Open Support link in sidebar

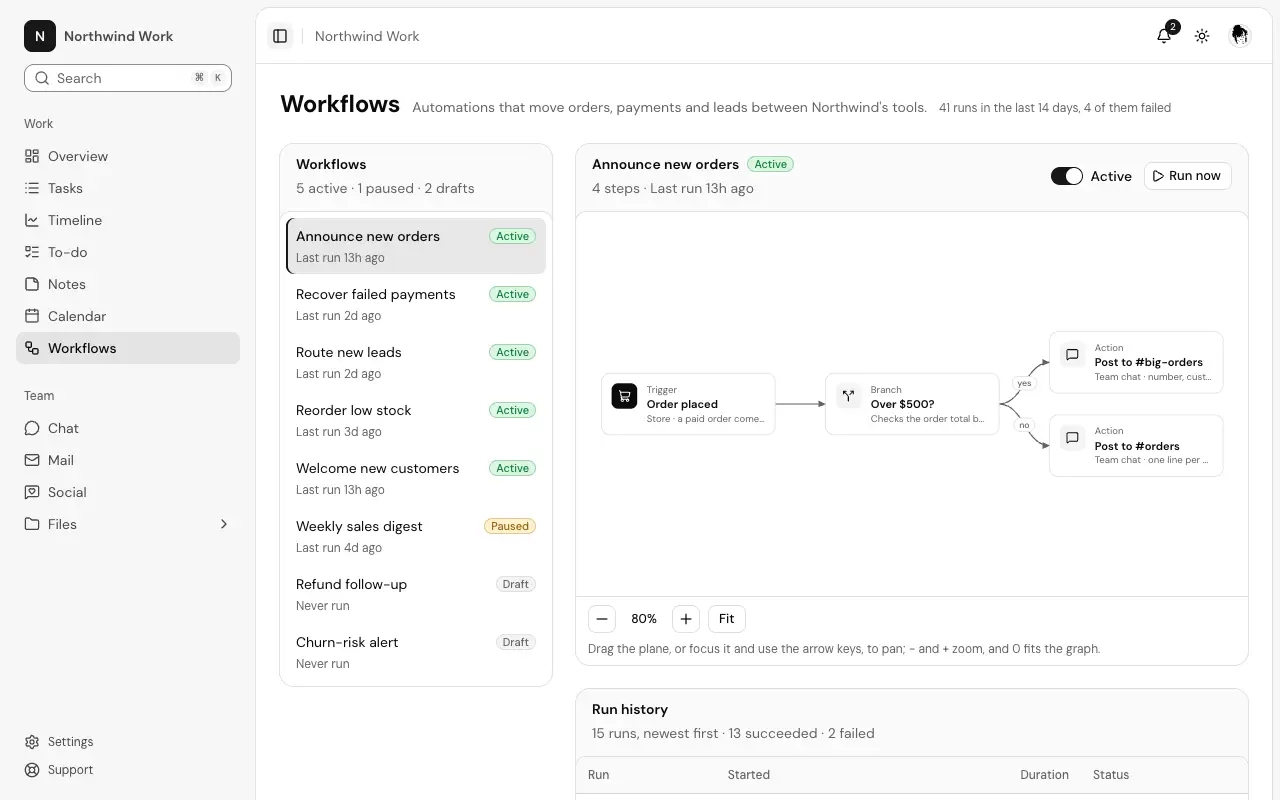tap(128, 770)
